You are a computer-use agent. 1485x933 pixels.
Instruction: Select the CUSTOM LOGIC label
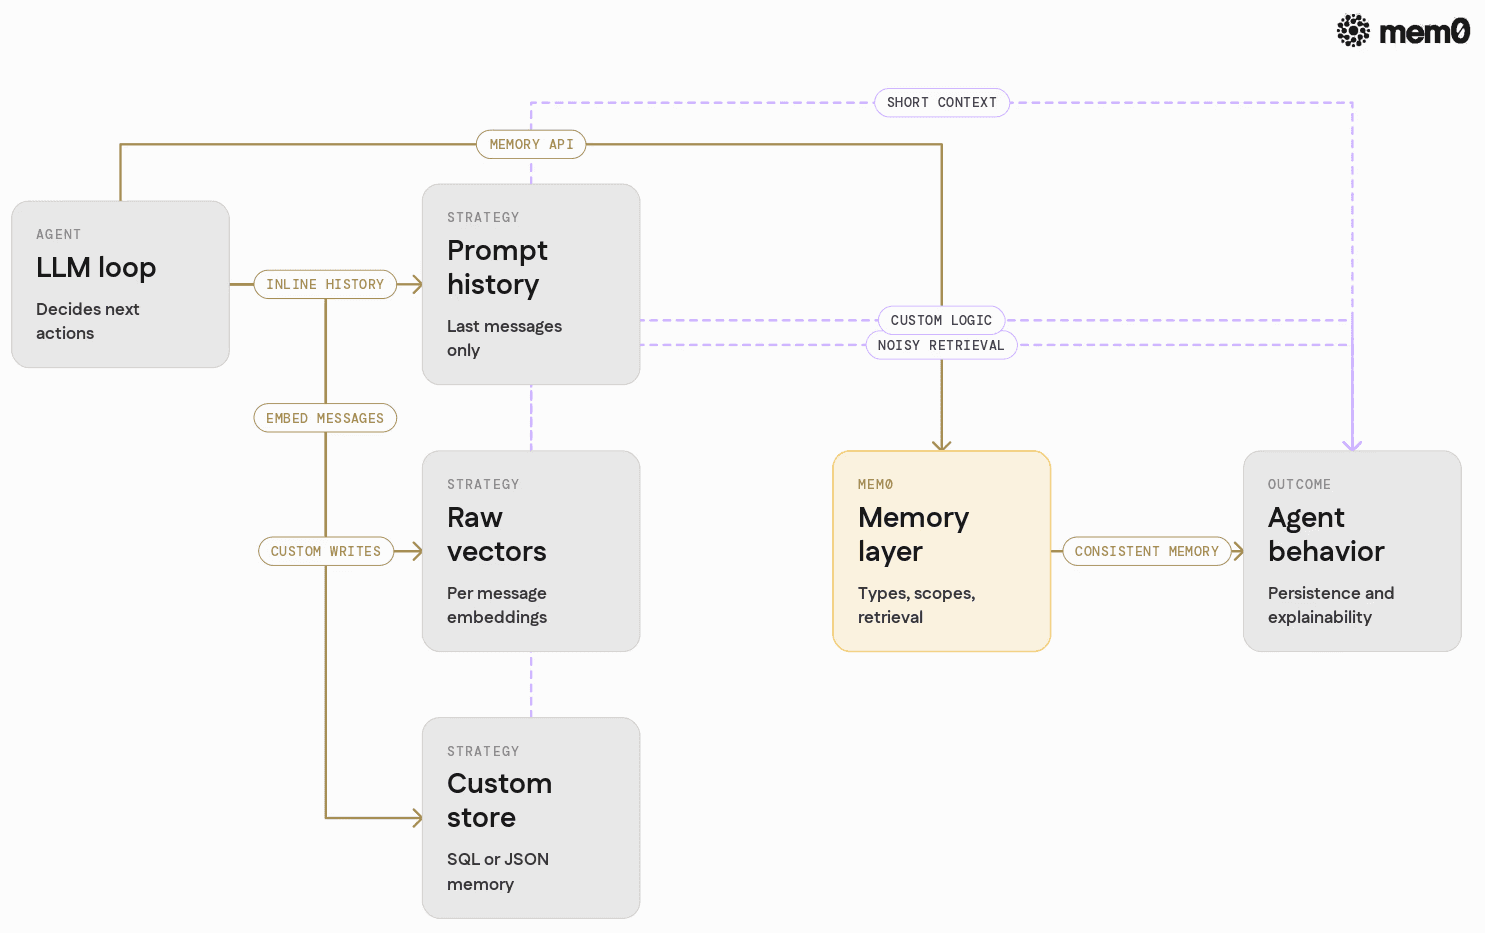[x=941, y=320]
